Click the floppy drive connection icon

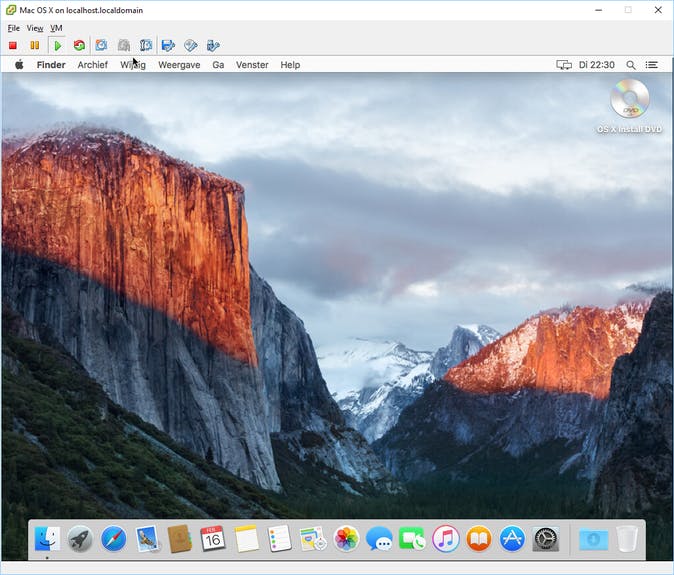point(168,45)
